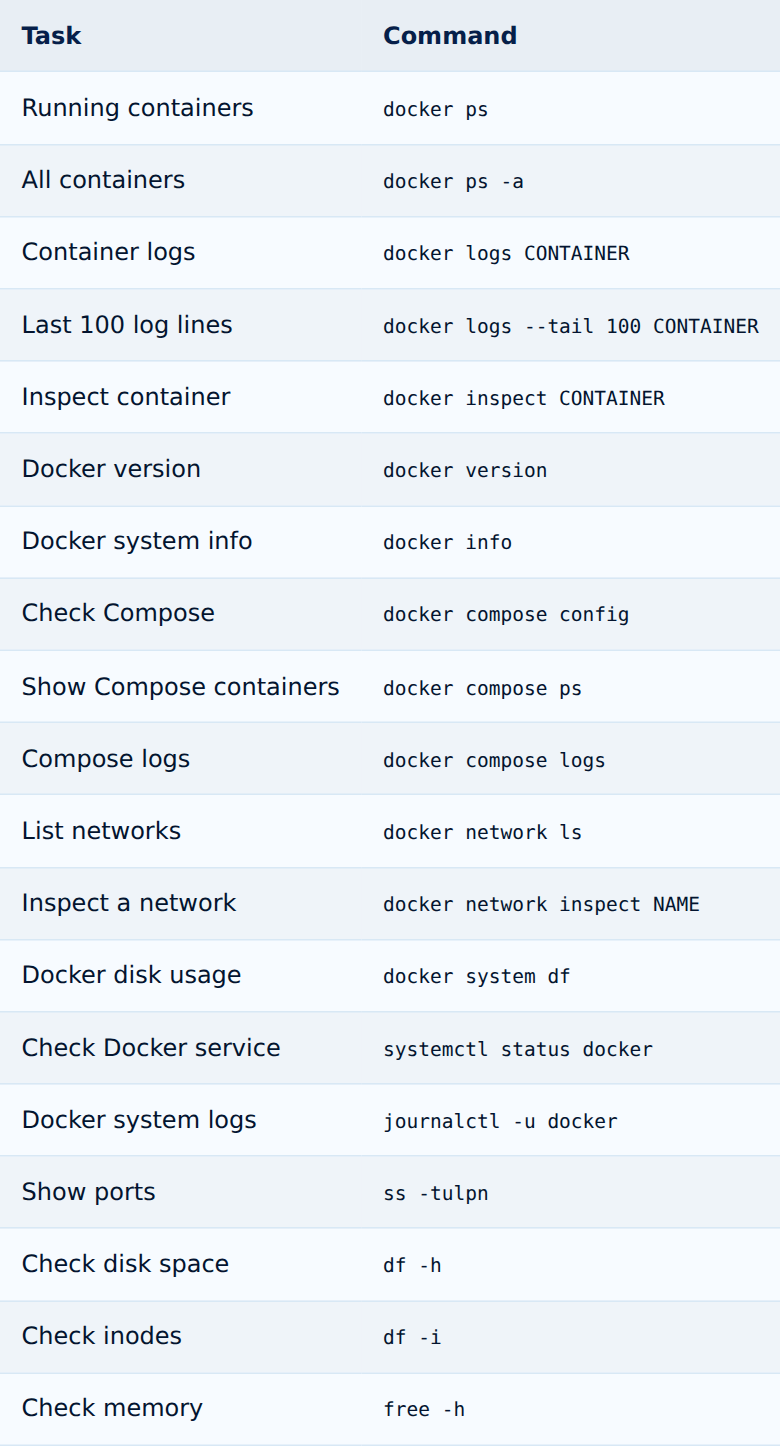The height and width of the screenshot is (1446, 780).
Task: Click the 'Last 100 log lines' cell
Action: pos(127,325)
